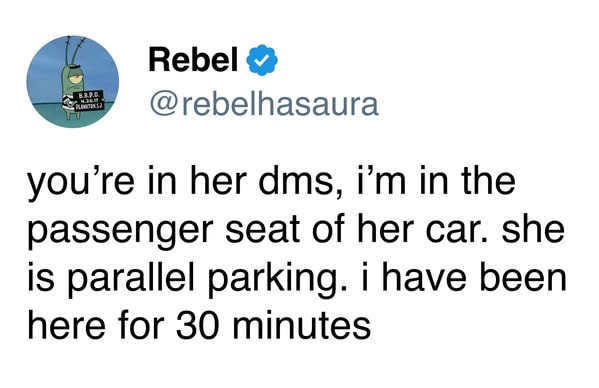Click "you're" at the tweet start

81,184
